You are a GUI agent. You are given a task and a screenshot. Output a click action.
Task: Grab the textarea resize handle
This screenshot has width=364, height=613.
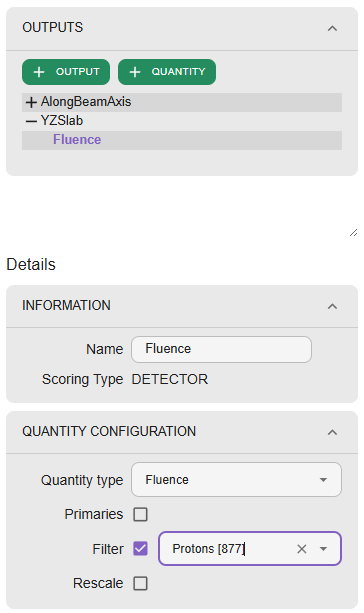pos(353,233)
